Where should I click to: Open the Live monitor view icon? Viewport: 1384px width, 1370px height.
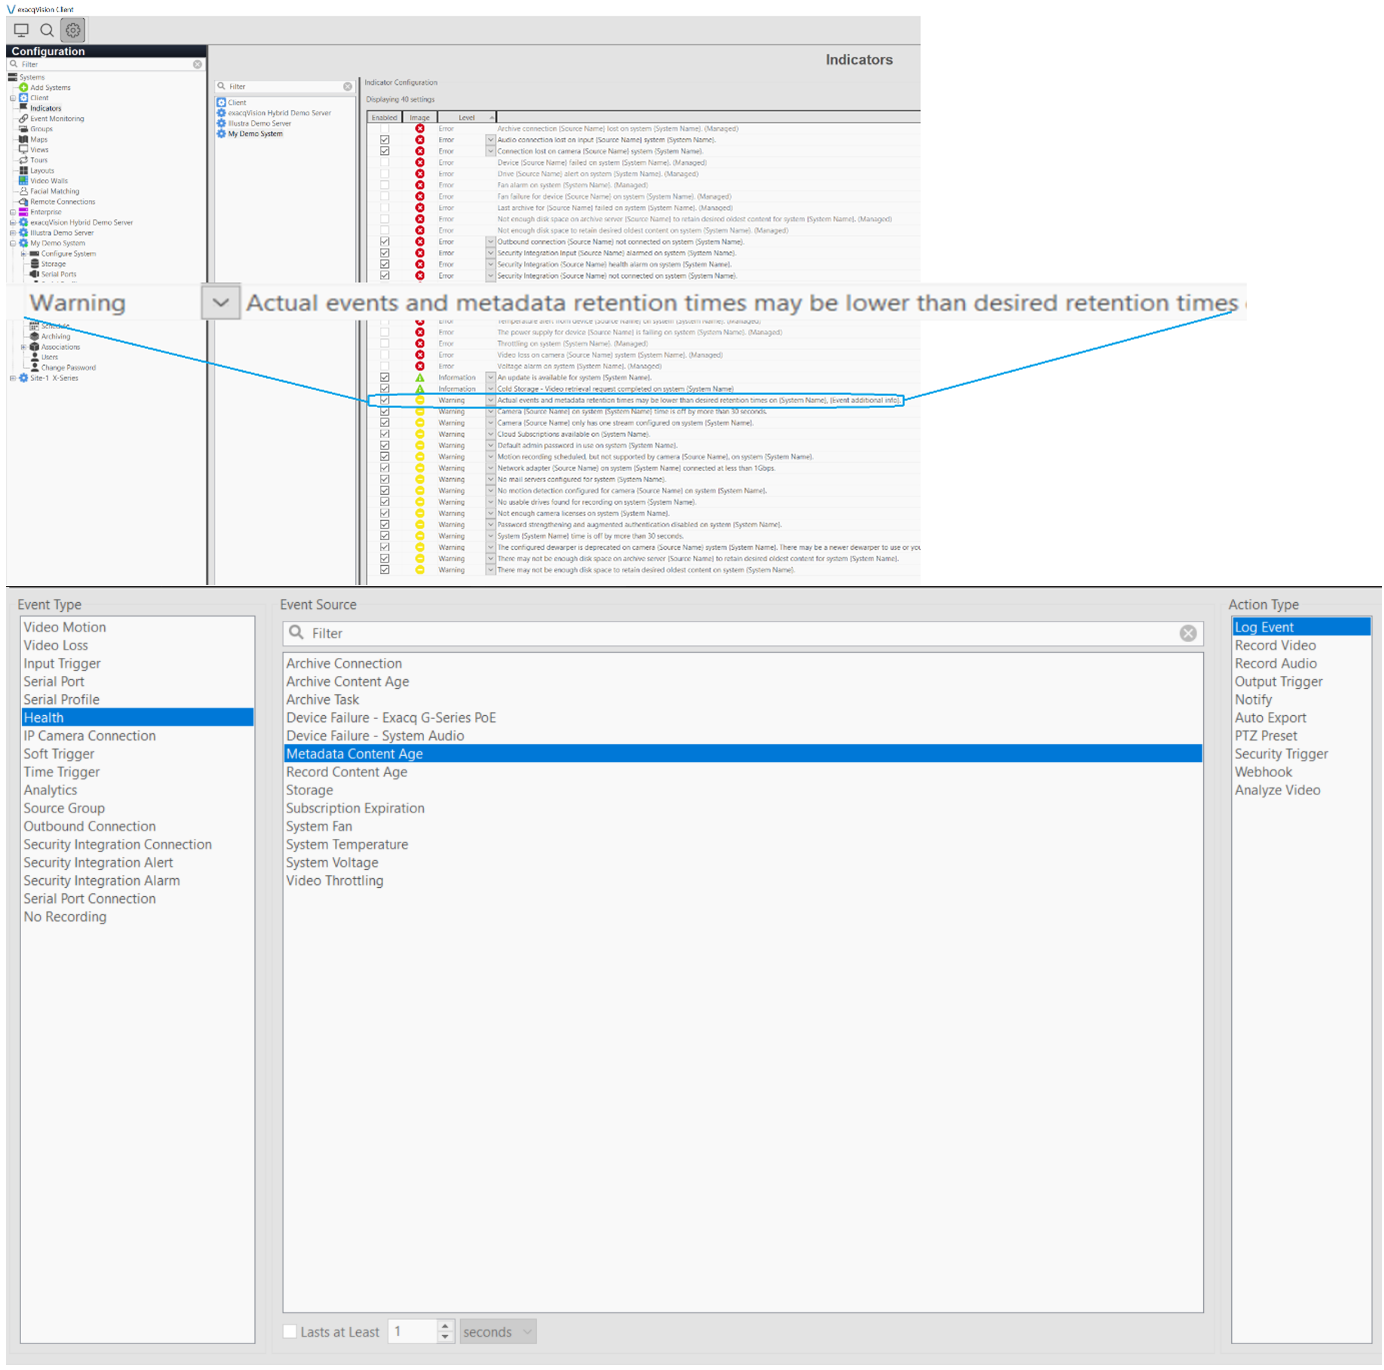(x=21, y=30)
